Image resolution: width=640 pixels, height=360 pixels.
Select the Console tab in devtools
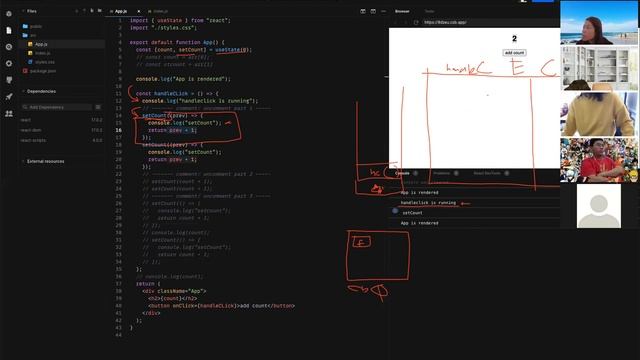pyautogui.click(x=402, y=173)
